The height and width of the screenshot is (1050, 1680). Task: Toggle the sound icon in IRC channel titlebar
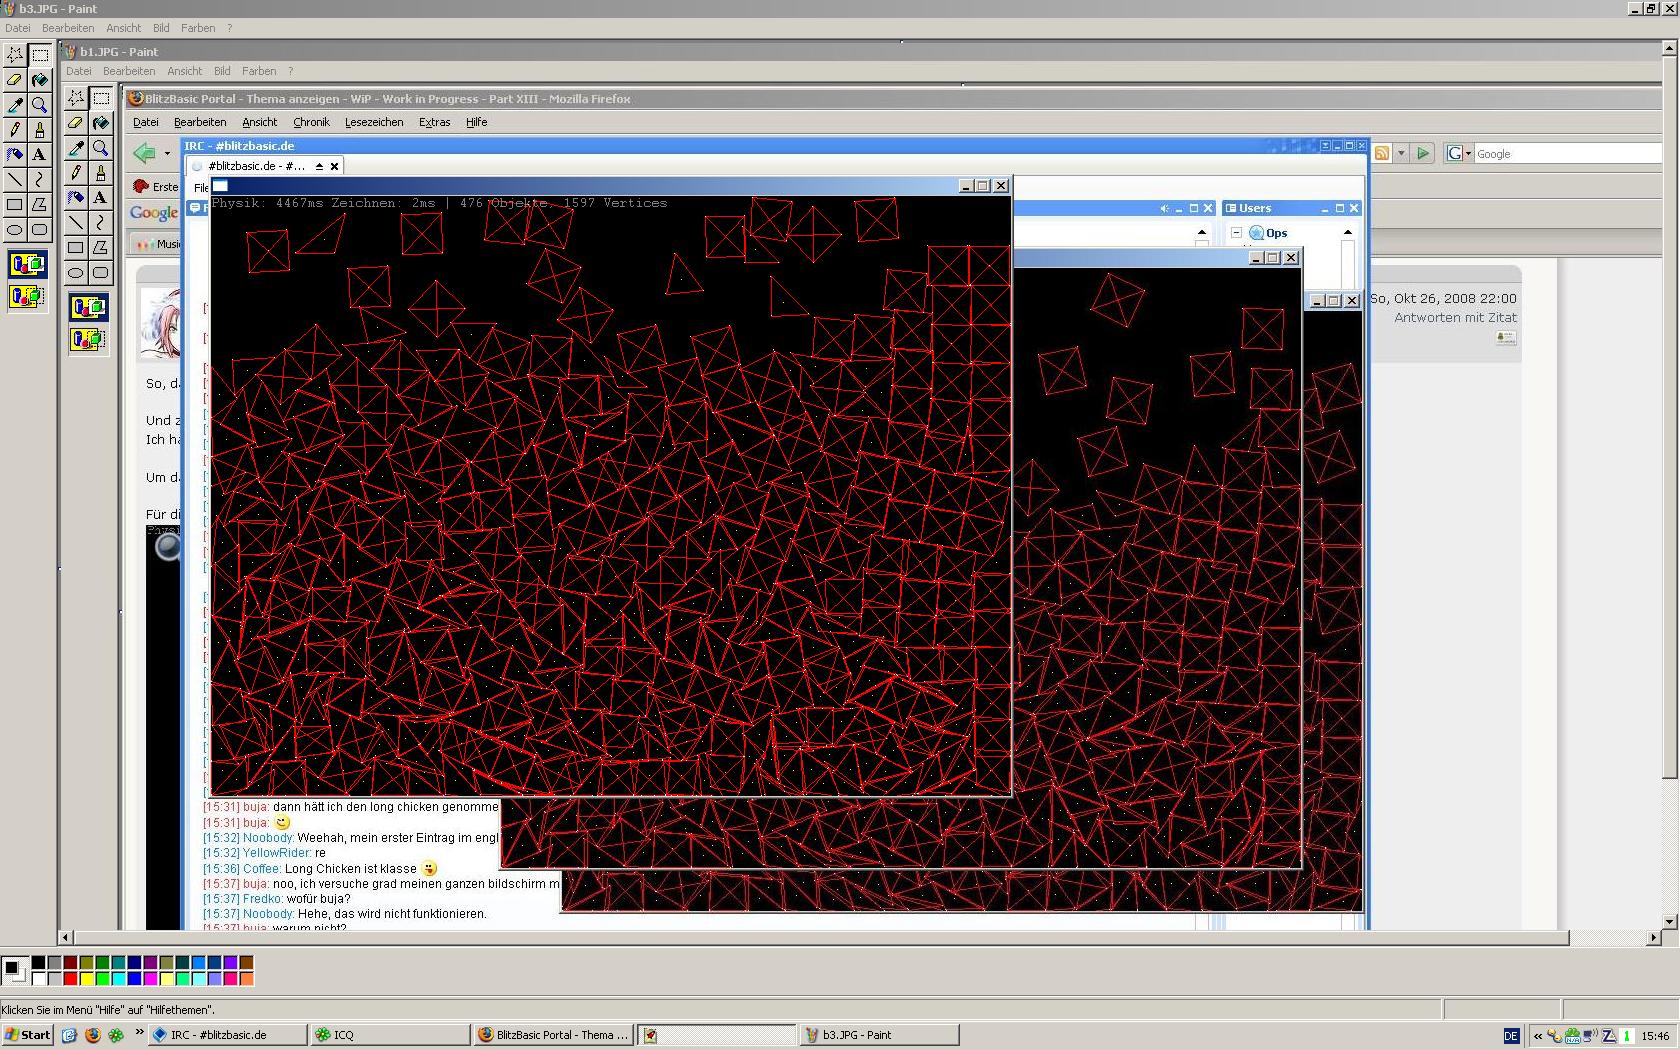click(x=1164, y=208)
